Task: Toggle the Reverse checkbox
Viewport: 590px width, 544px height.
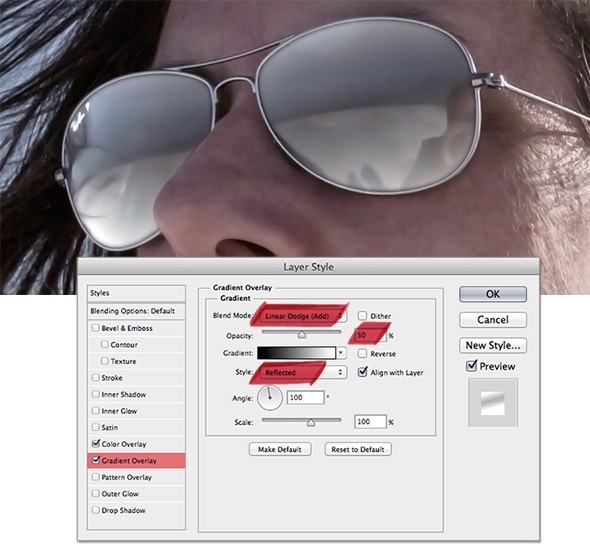Action: (362, 353)
